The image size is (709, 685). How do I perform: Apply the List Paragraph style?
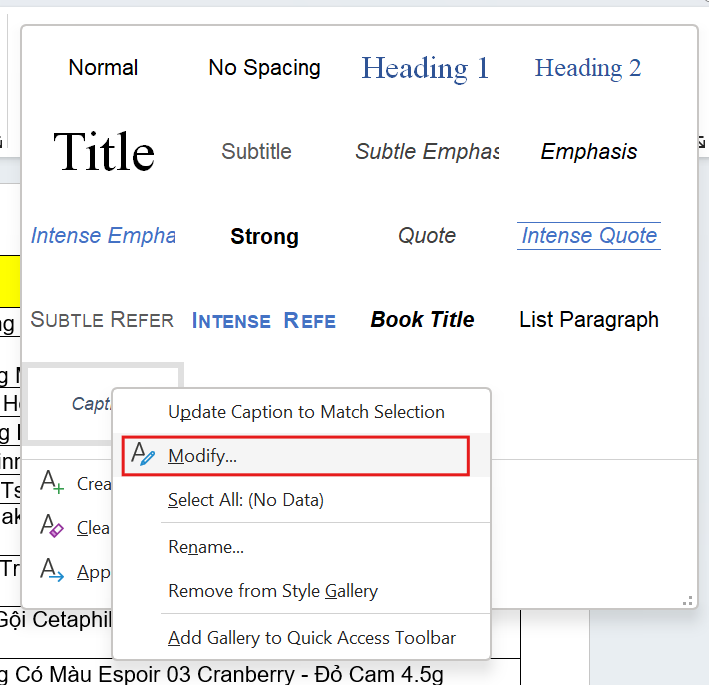point(589,319)
